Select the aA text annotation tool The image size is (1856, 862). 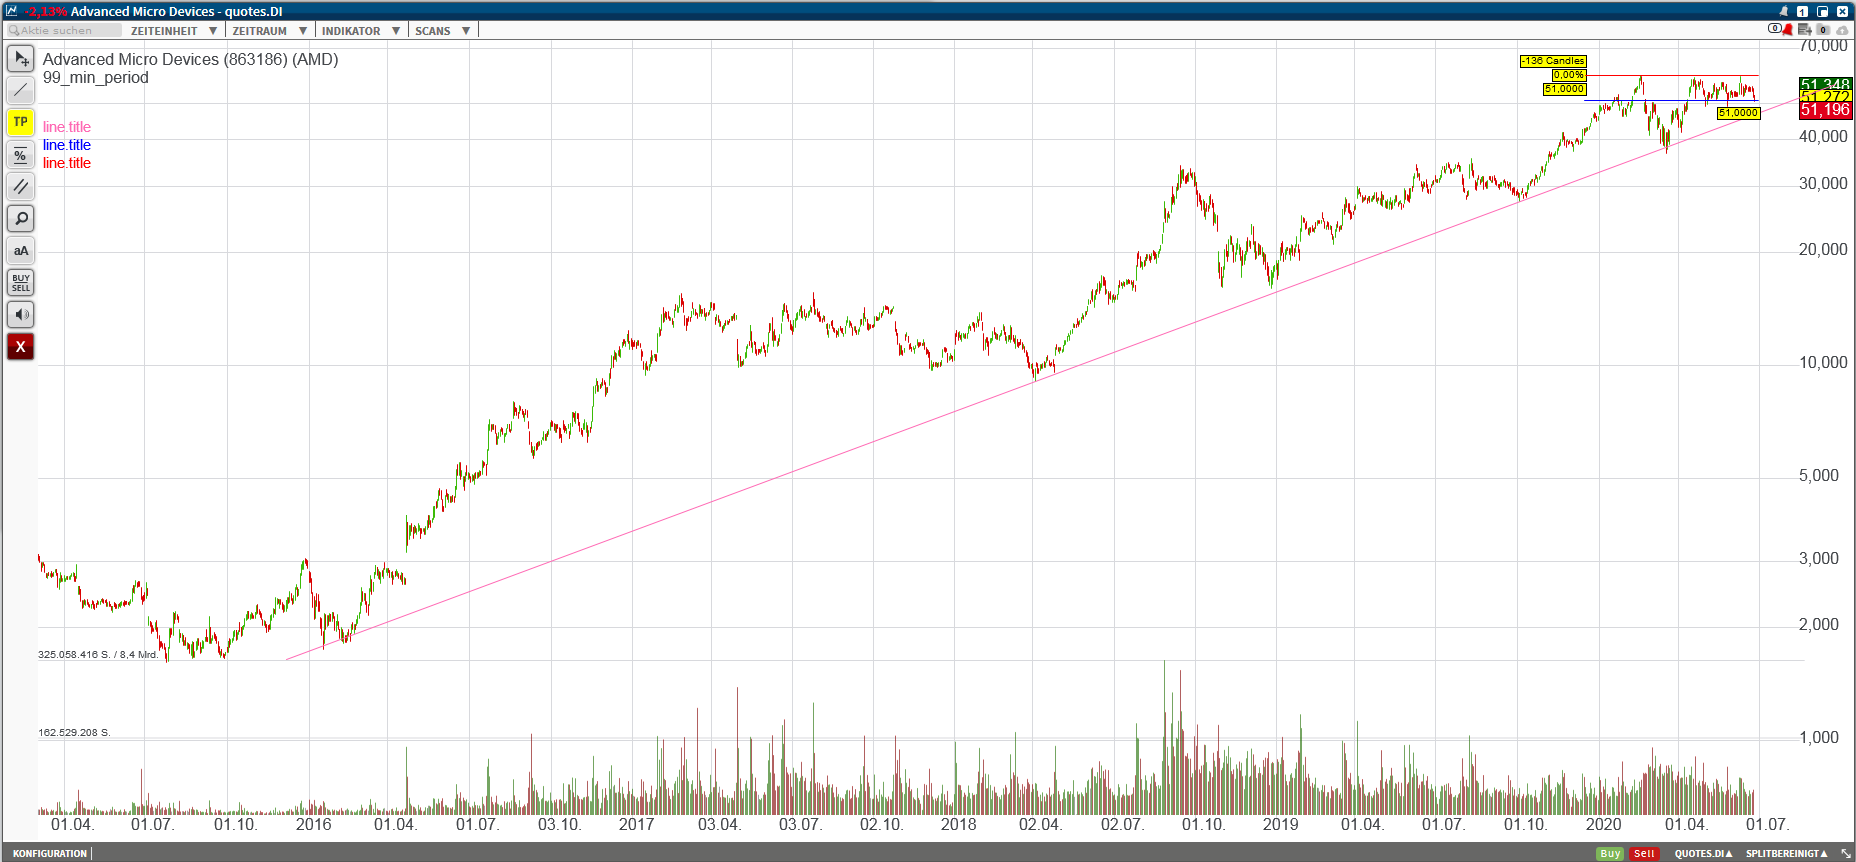pyautogui.click(x=21, y=251)
